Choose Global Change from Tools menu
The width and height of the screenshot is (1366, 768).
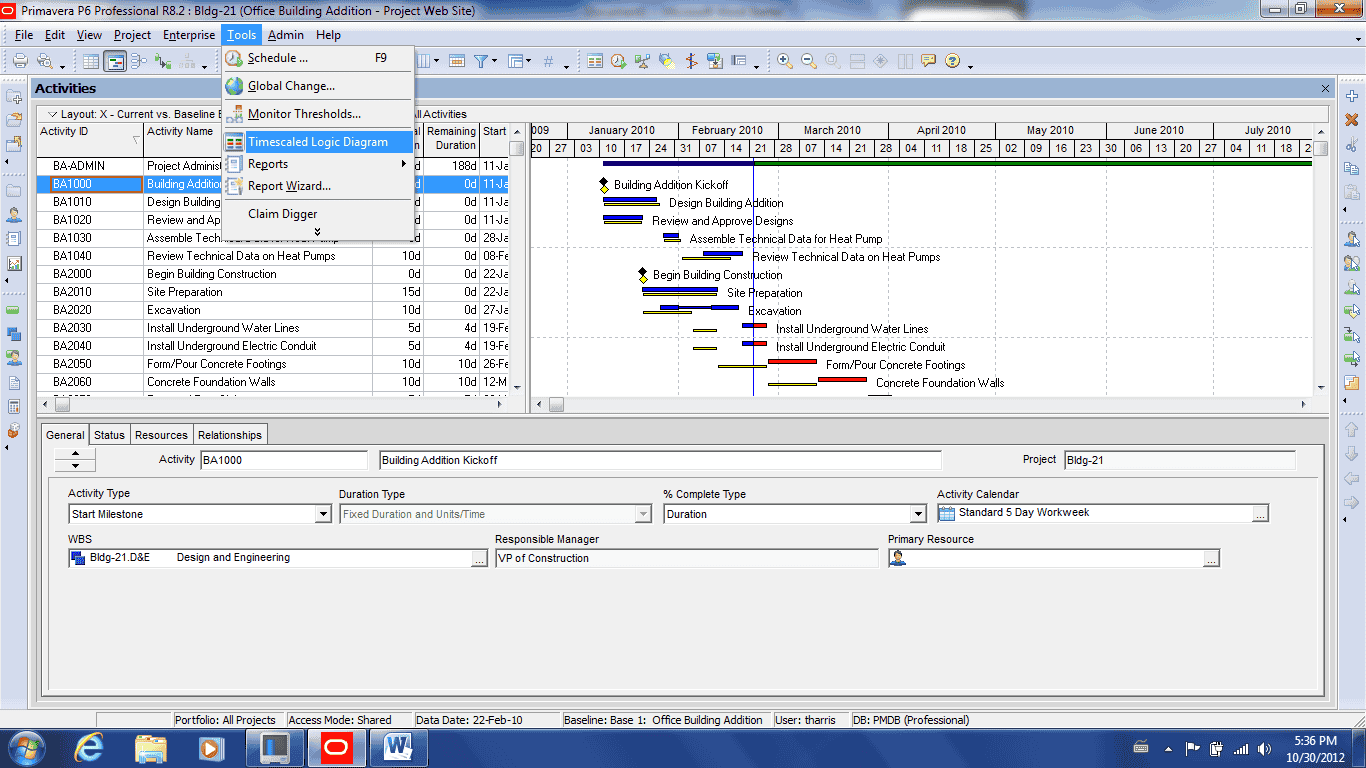291,86
